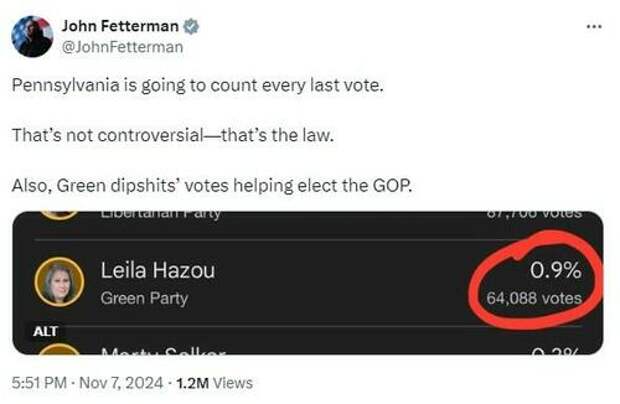Click the cut-off Libertarian Party text
The height and width of the screenshot is (404, 620).
tap(160, 215)
